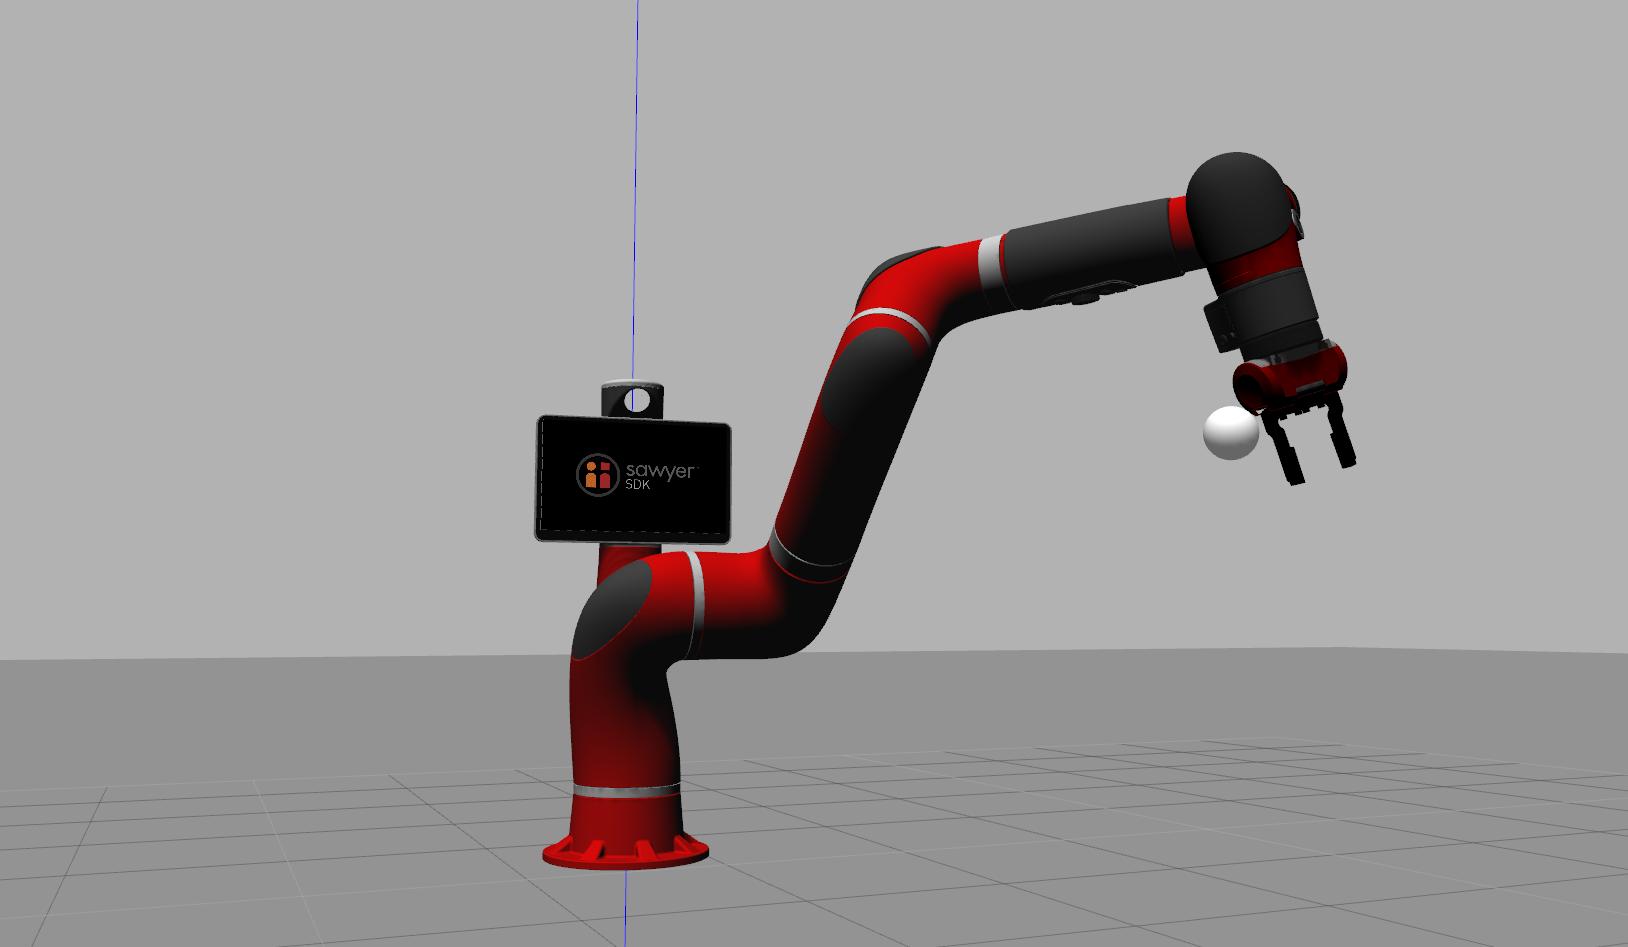Select the white sphere near the gripper
The image size is (1628, 947).
(1231, 433)
